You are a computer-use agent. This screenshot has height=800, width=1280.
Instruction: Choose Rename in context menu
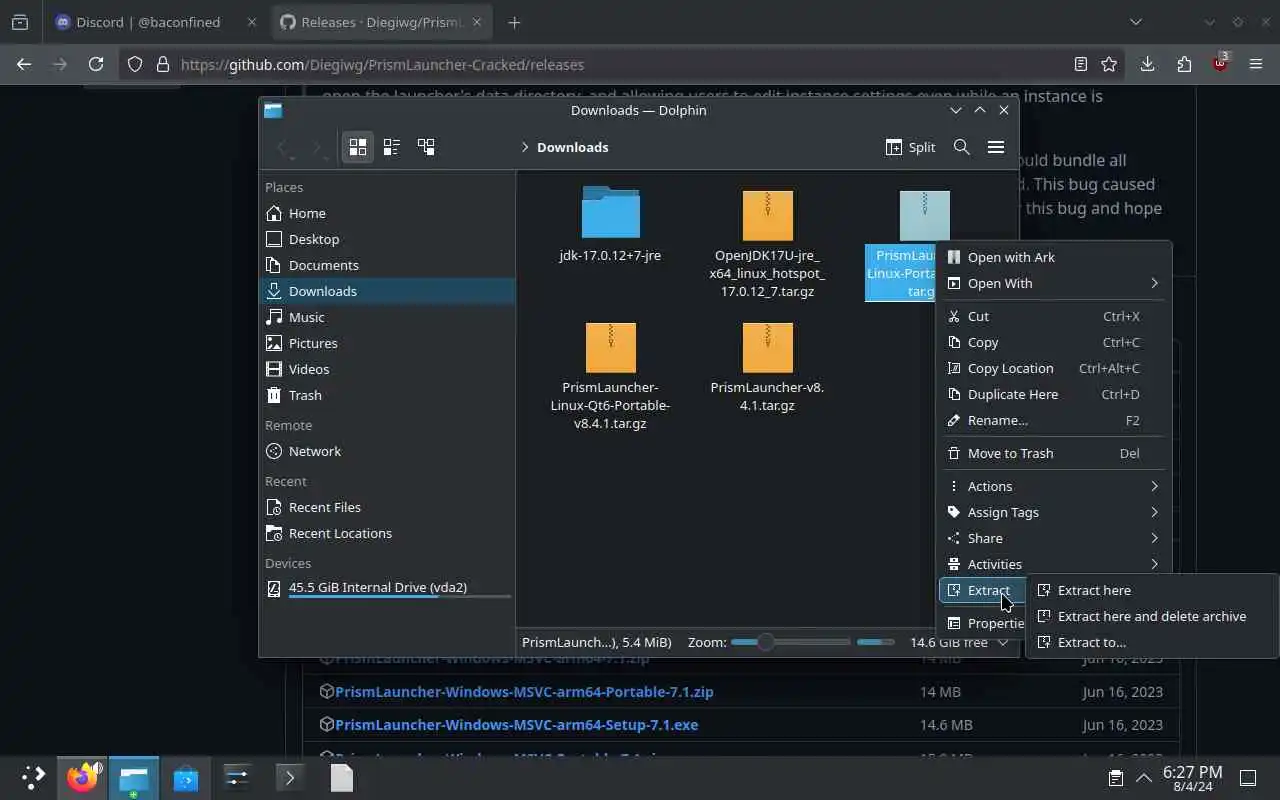[1053, 420]
